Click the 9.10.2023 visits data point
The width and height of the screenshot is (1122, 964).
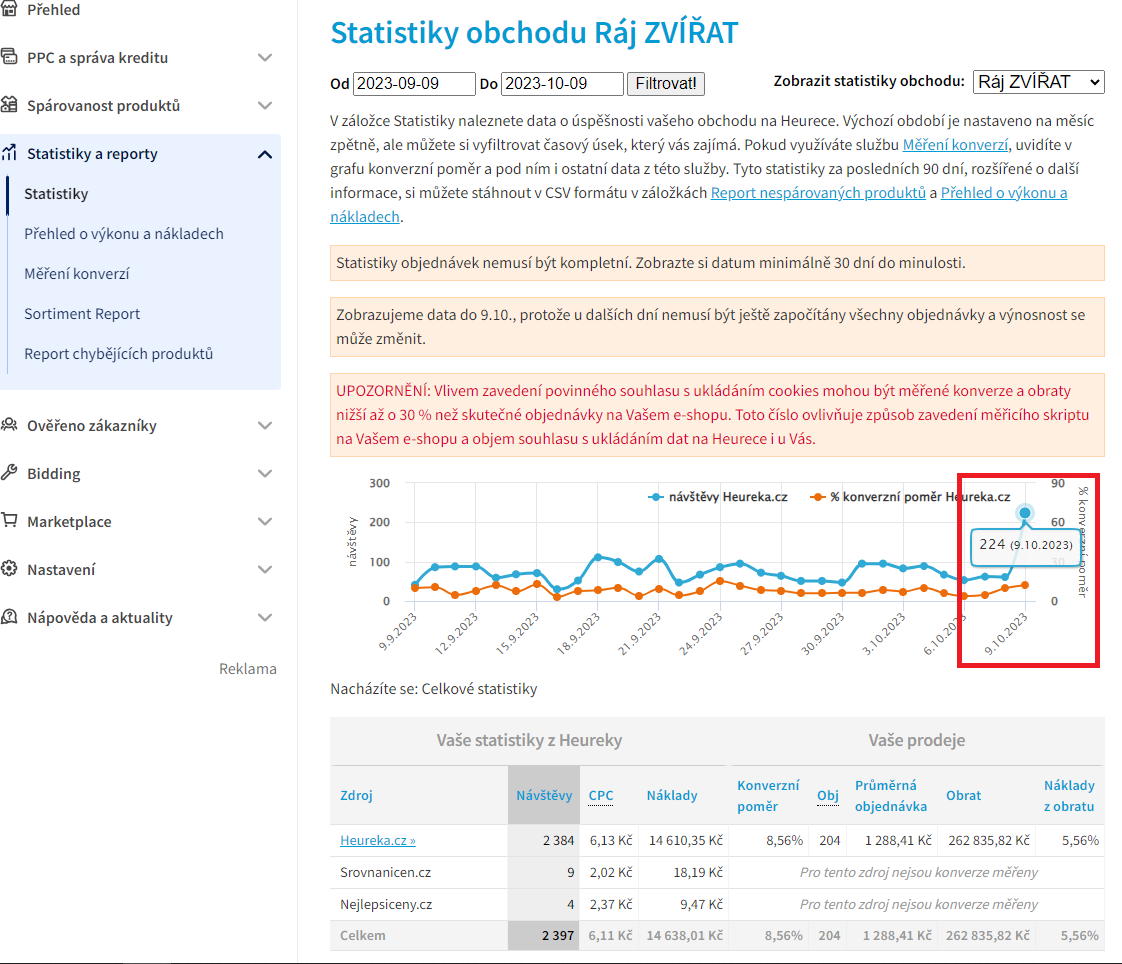1025,512
